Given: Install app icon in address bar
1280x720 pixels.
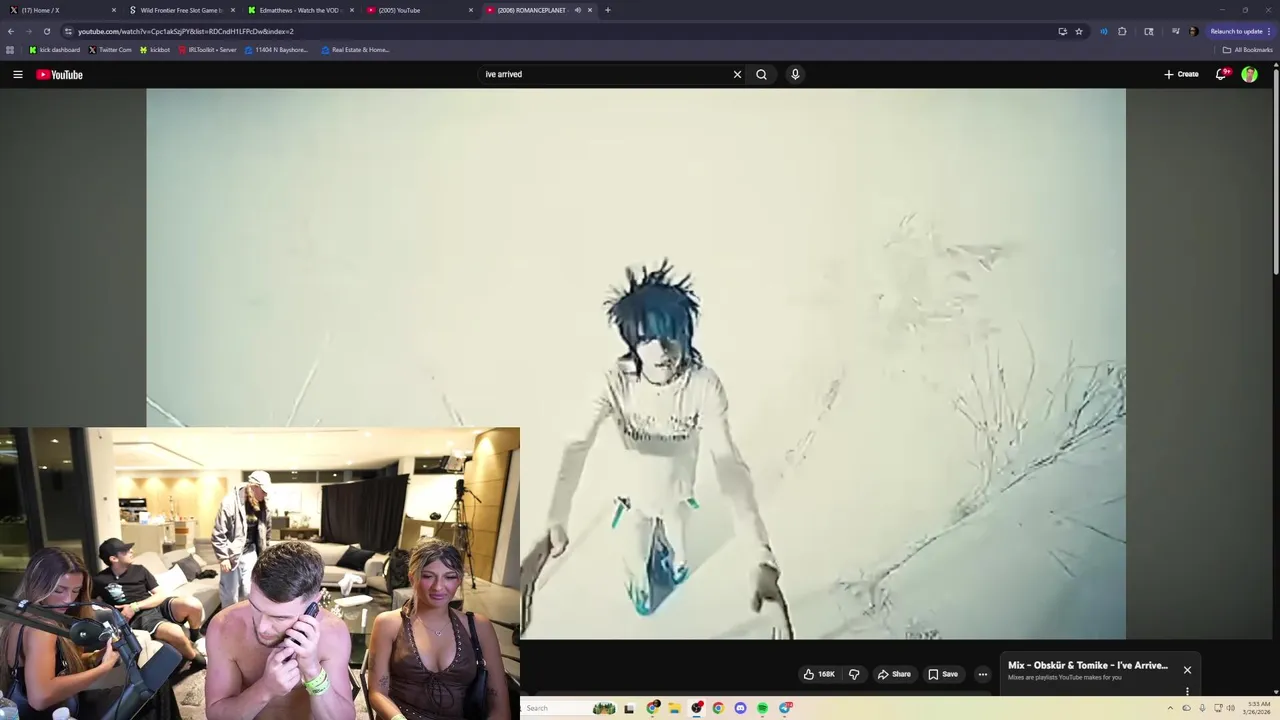Looking at the screenshot, I should (x=1062, y=31).
